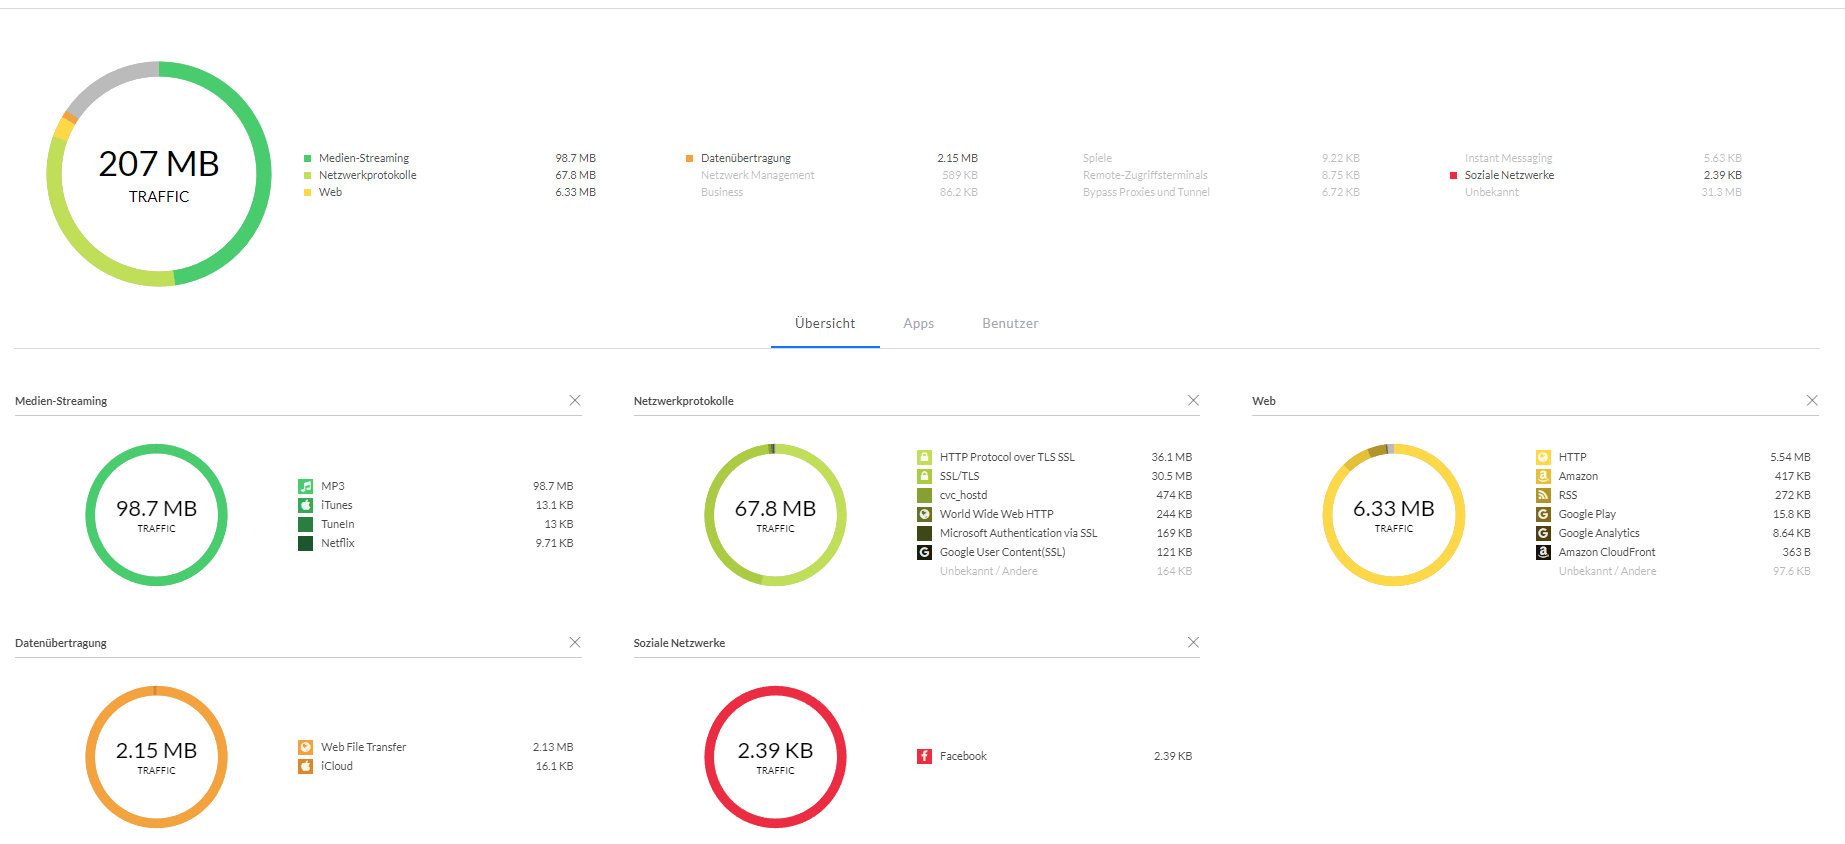Click the '31.3 MB' Unbekannt value

coord(1721,192)
